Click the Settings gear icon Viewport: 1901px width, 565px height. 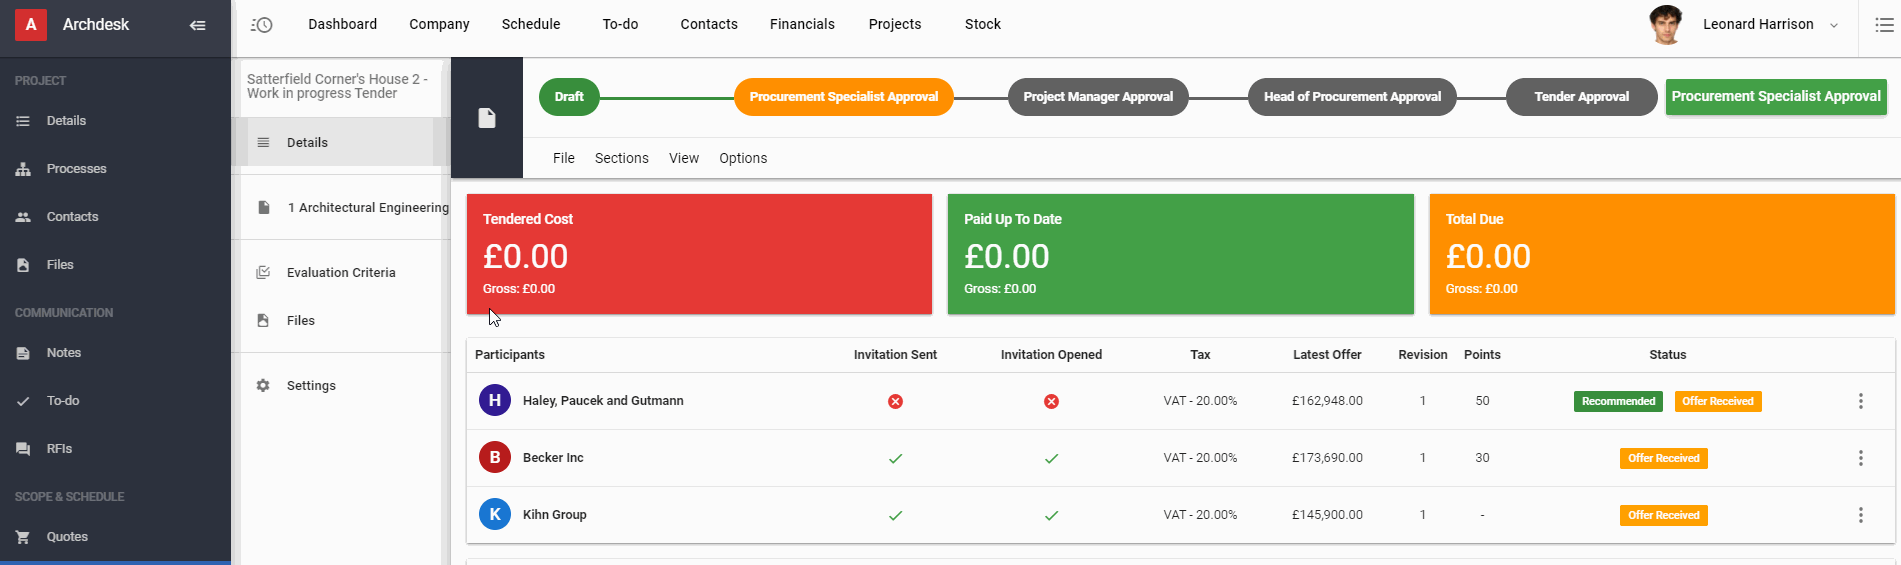pyautogui.click(x=263, y=385)
